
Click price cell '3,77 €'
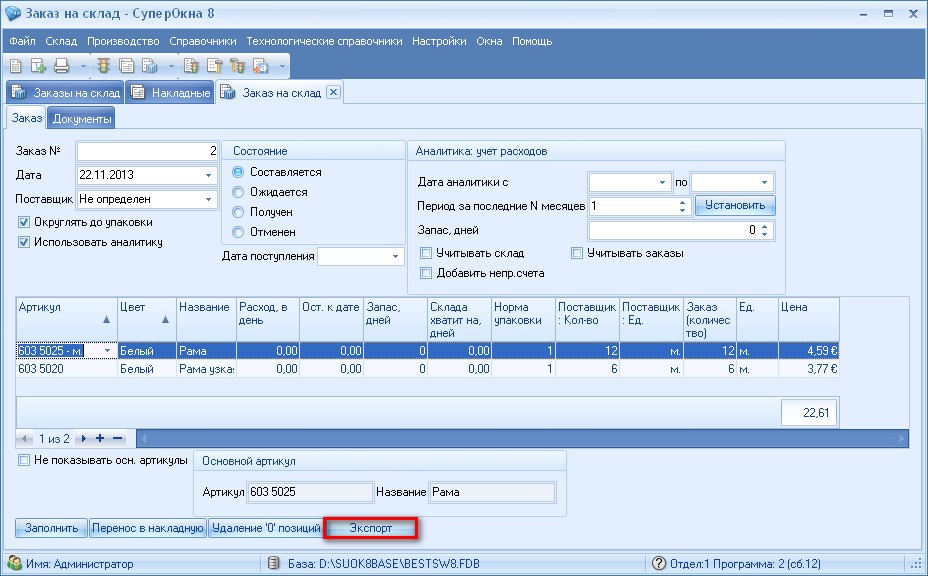click(808, 369)
